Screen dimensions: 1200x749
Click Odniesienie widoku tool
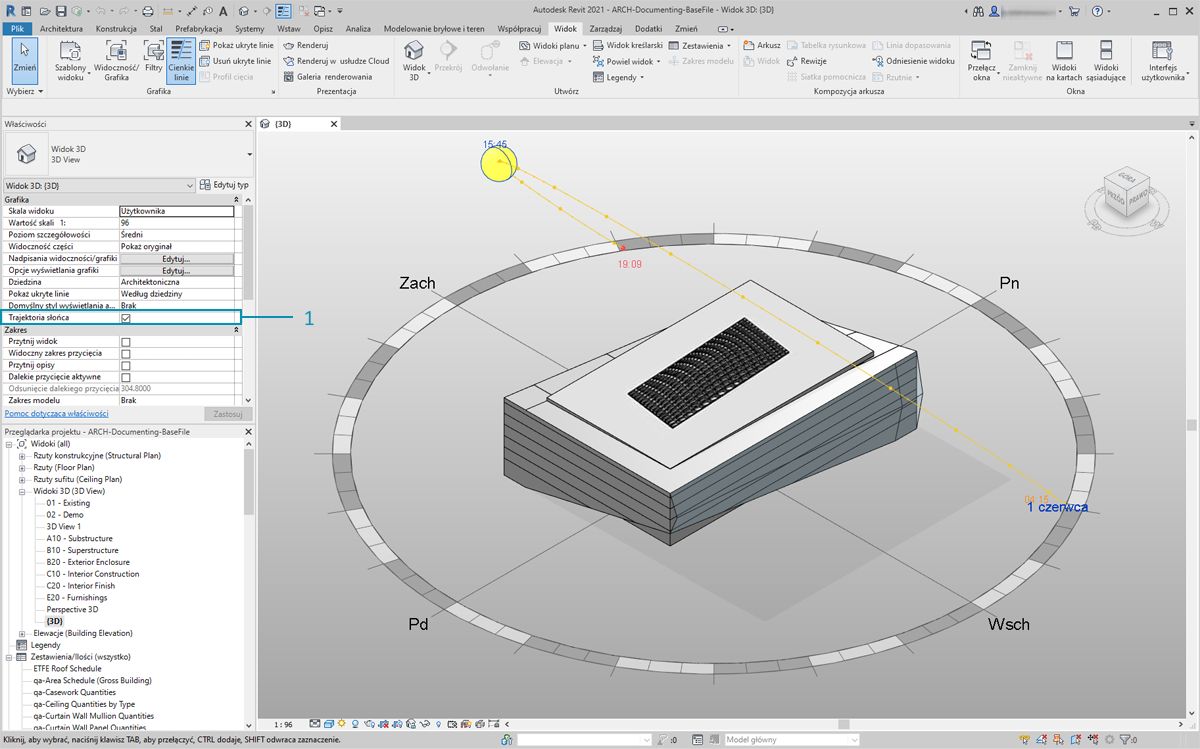click(x=913, y=61)
